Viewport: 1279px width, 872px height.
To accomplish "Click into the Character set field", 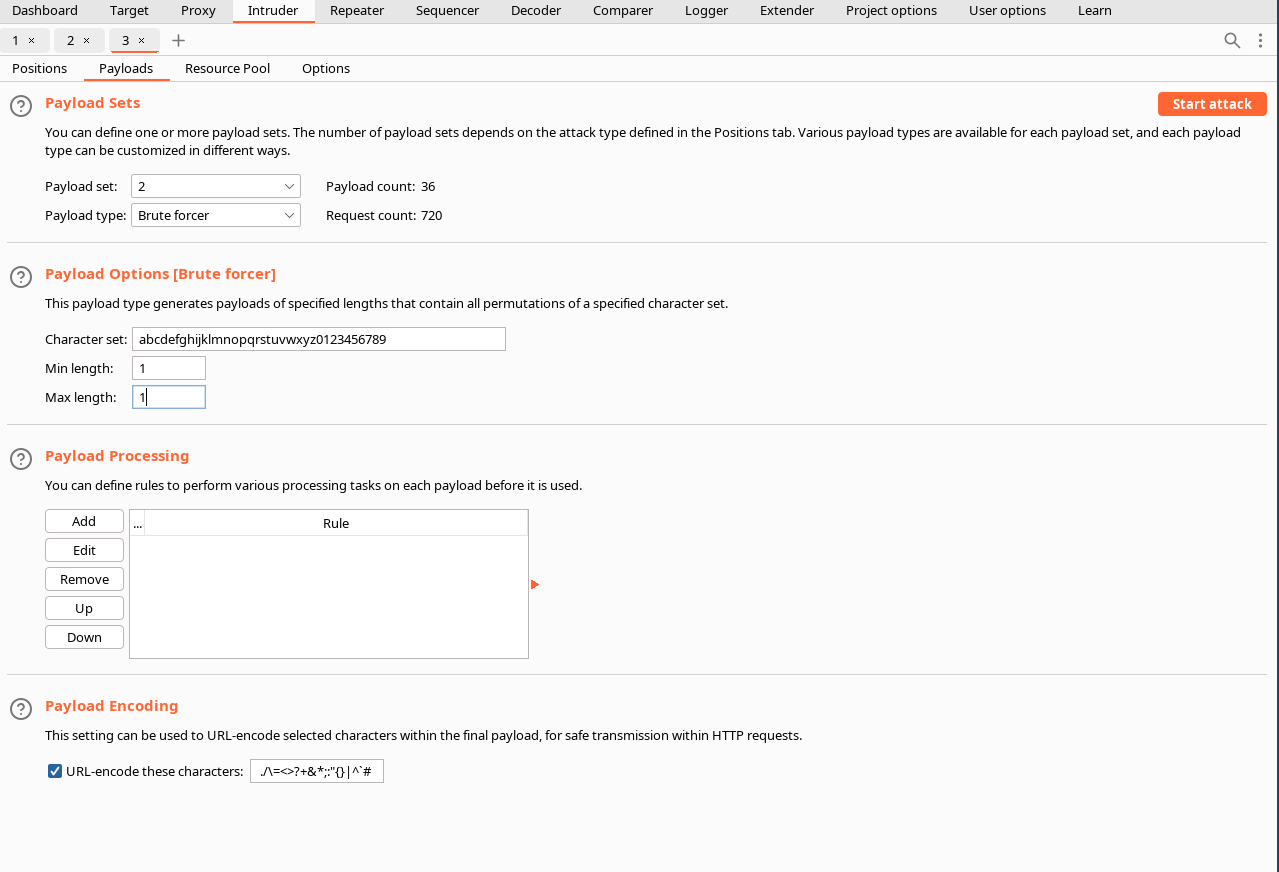I will pyautogui.click(x=319, y=339).
